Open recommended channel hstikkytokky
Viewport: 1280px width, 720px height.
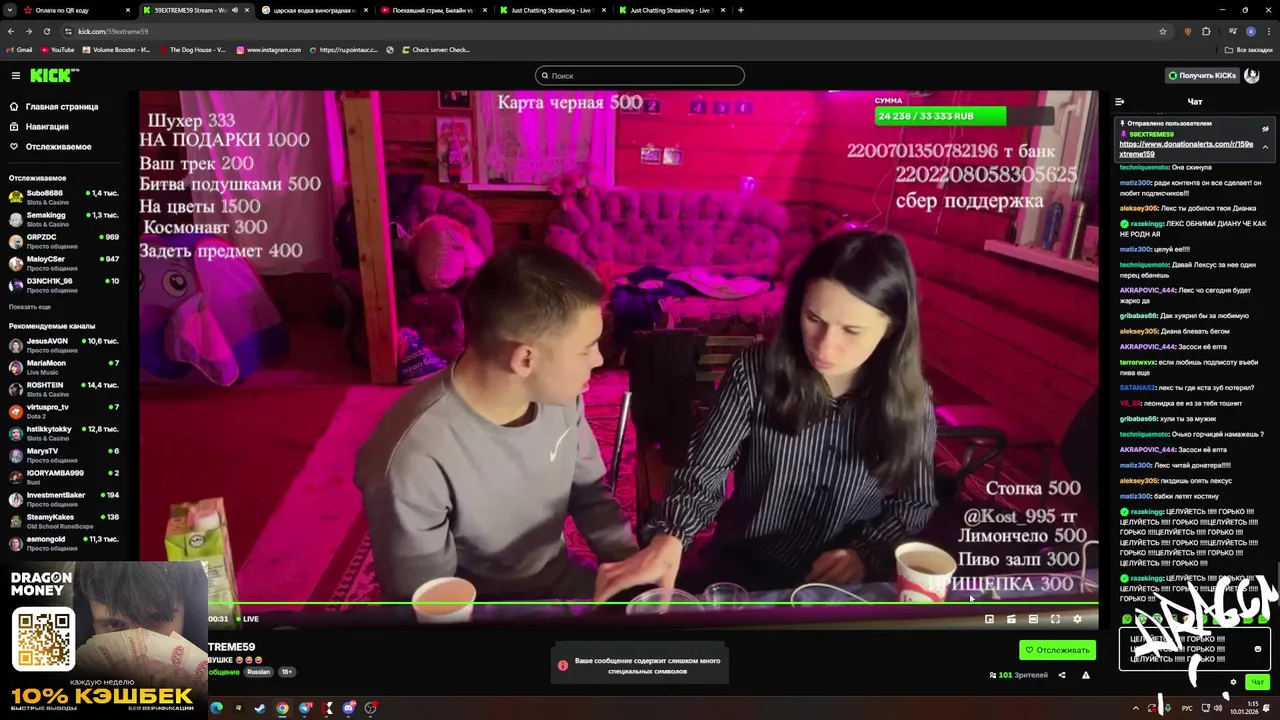[x=64, y=433]
